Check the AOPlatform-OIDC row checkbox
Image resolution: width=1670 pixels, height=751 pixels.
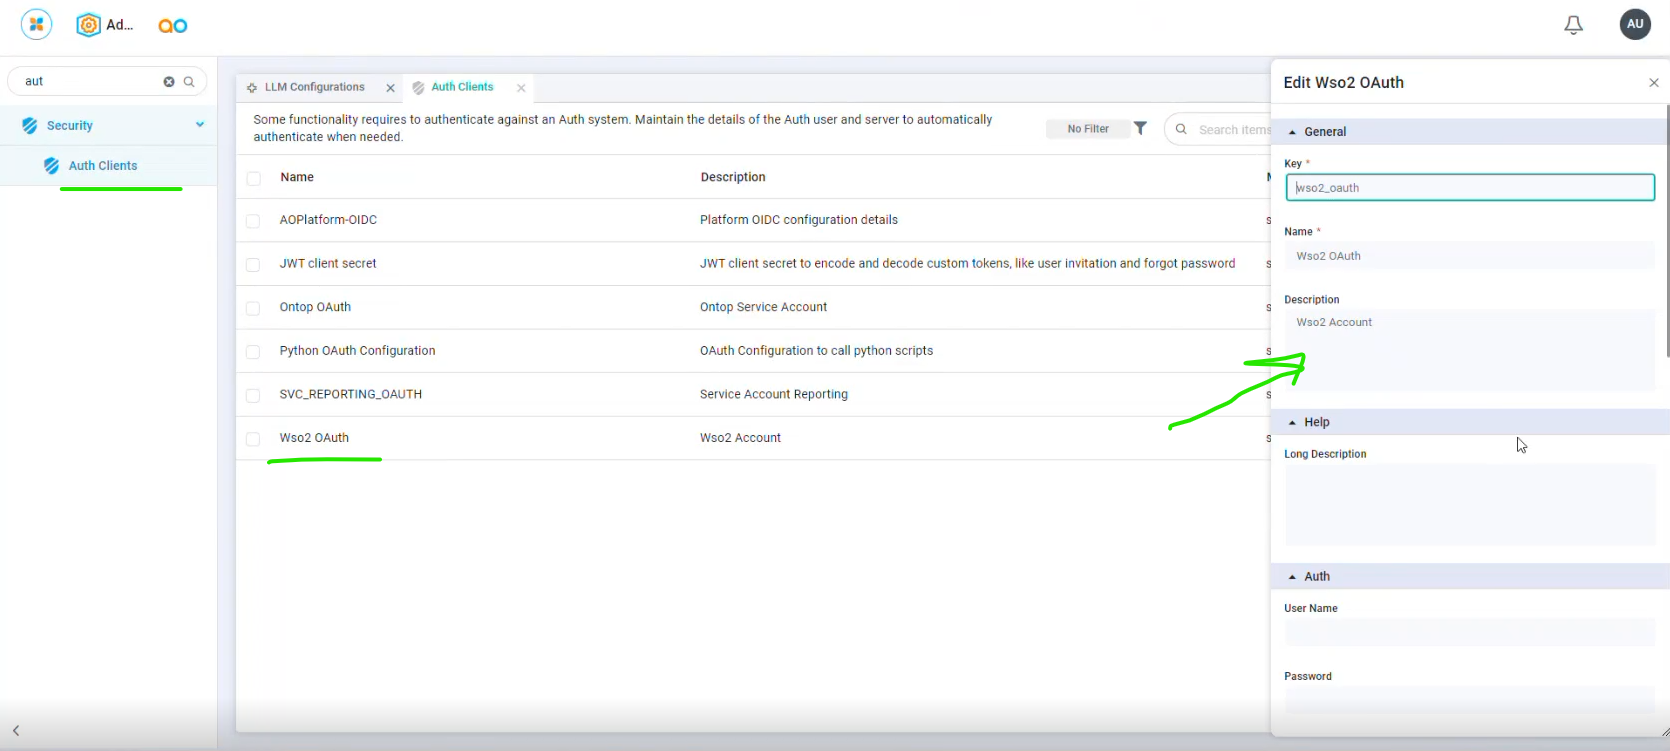(253, 221)
